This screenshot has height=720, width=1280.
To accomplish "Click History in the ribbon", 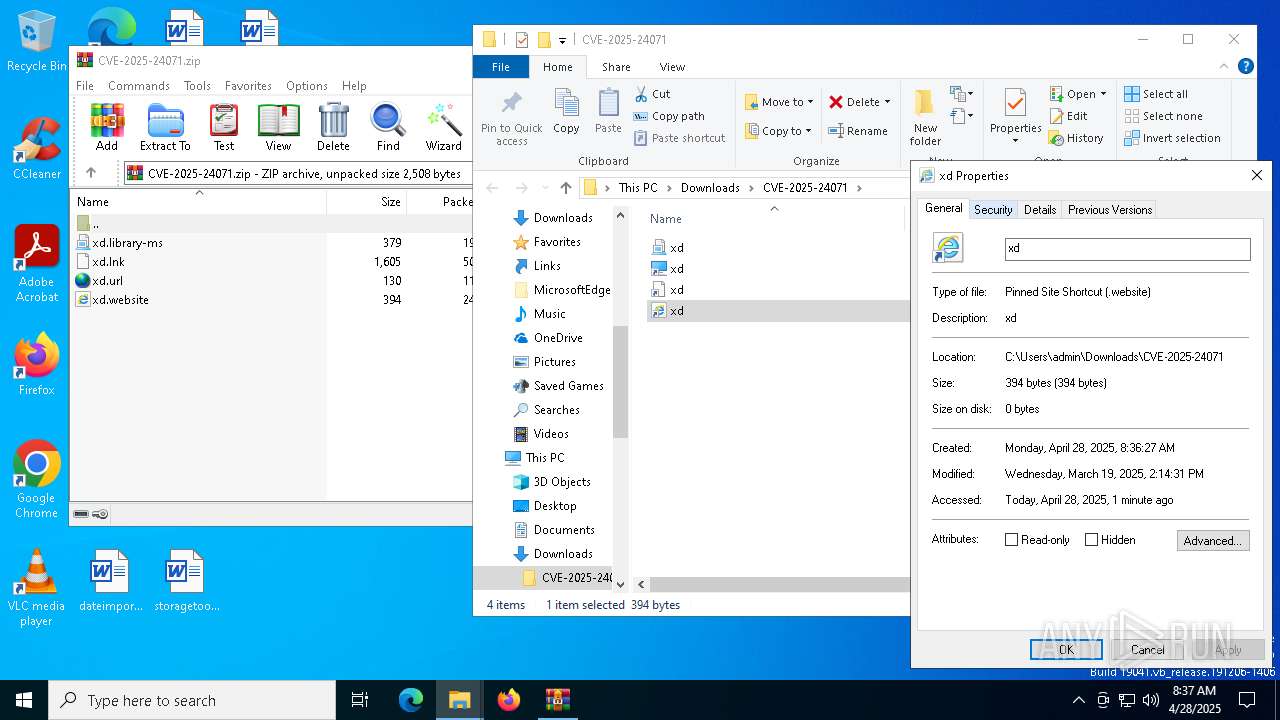I will (x=1076, y=138).
